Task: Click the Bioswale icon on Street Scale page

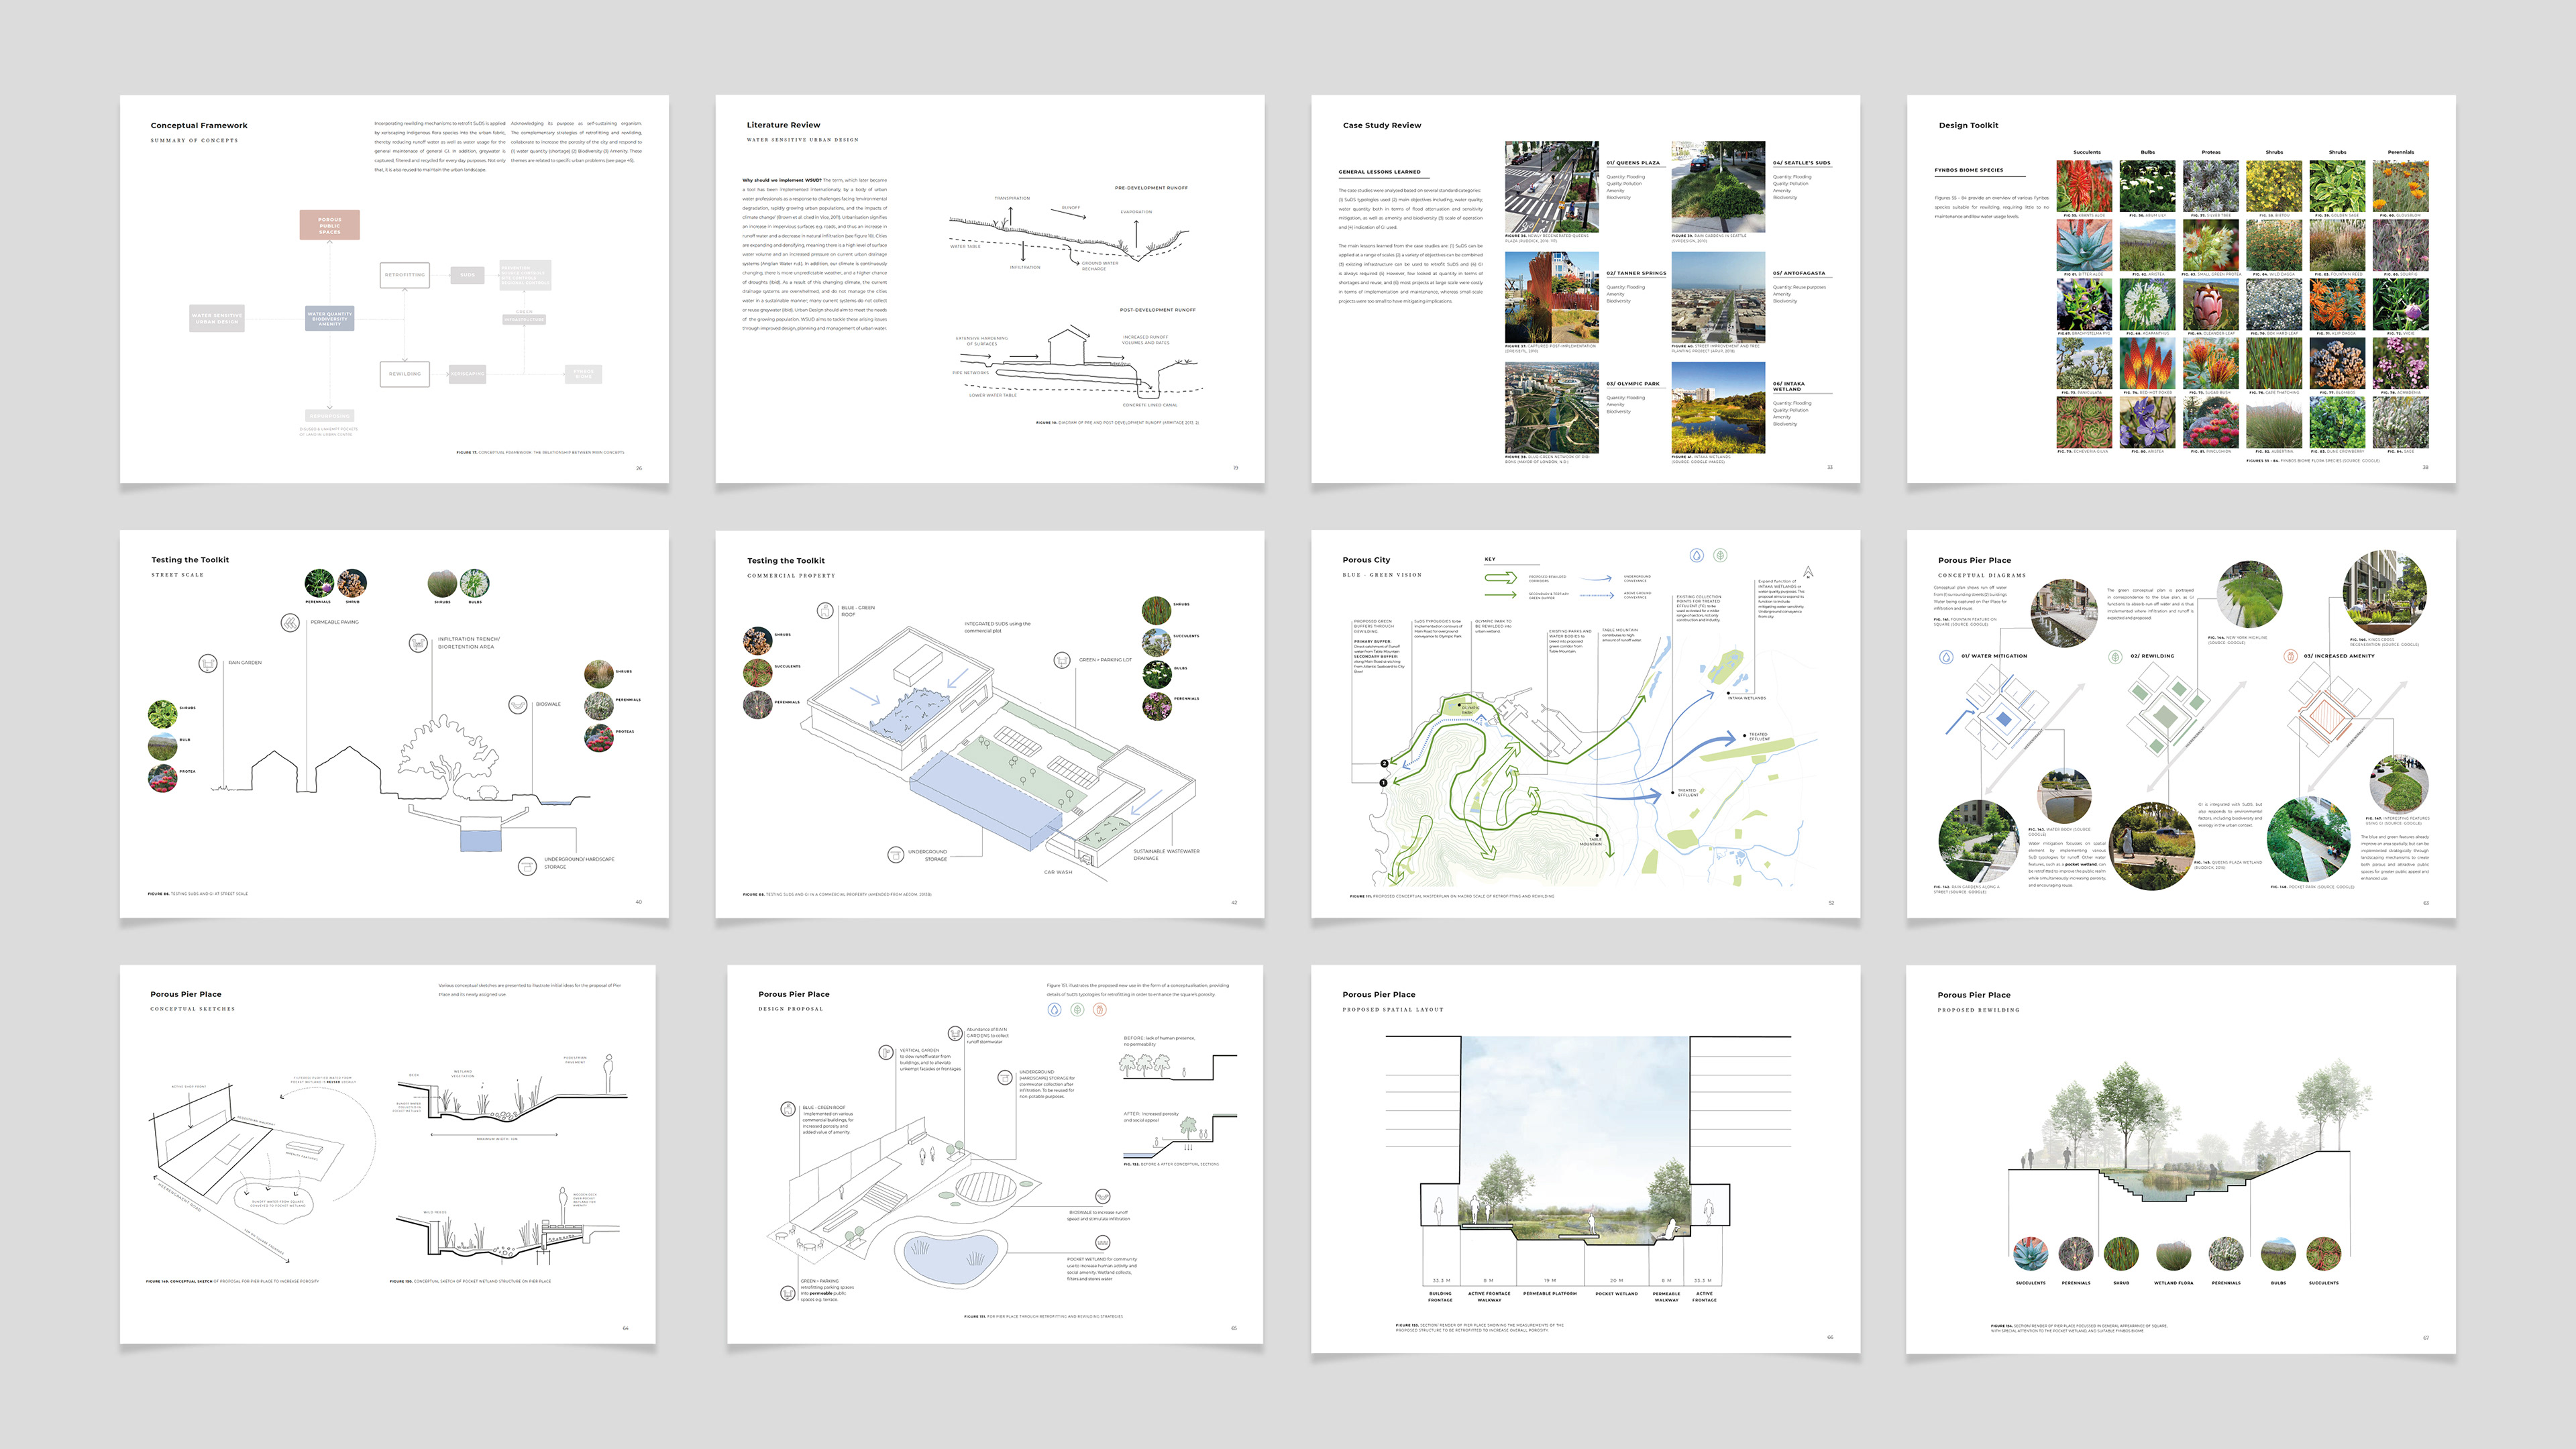Action: coord(518,705)
